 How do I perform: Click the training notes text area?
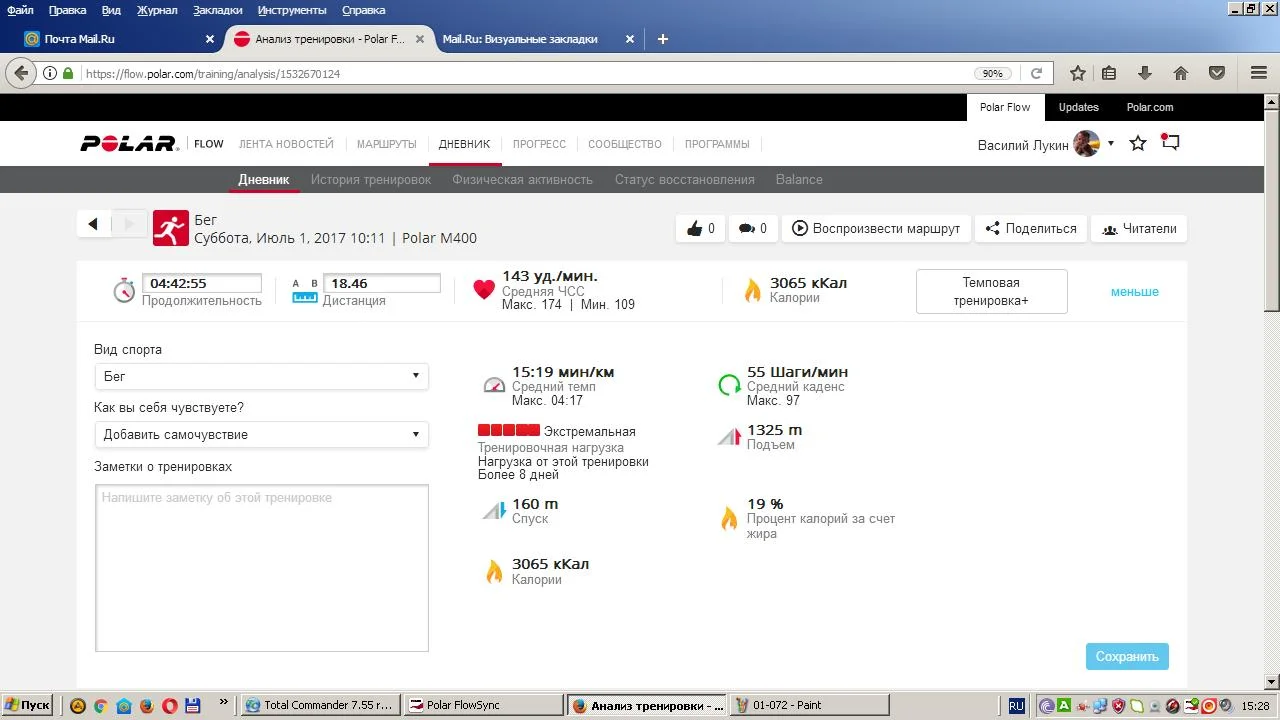tap(261, 568)
